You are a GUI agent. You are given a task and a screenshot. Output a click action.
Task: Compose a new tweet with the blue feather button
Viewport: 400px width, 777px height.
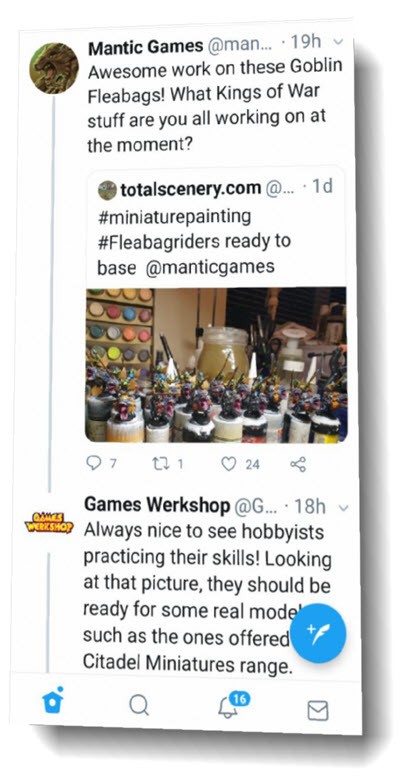pos(317,633)
